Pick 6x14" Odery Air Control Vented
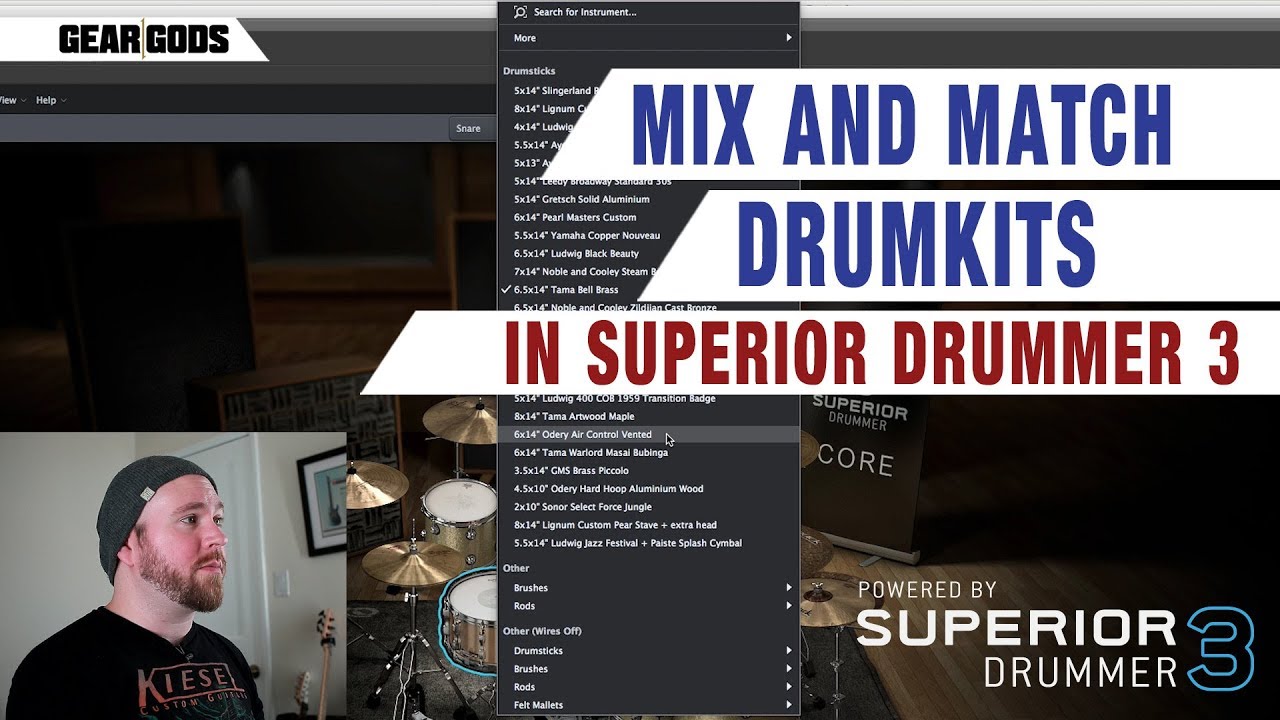1280x720 pixels. pos(648,434)
